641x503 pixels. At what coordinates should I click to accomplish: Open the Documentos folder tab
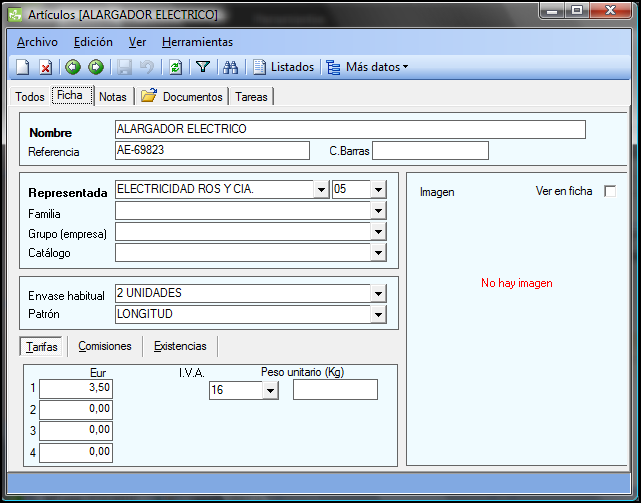[x=182, y=97]
